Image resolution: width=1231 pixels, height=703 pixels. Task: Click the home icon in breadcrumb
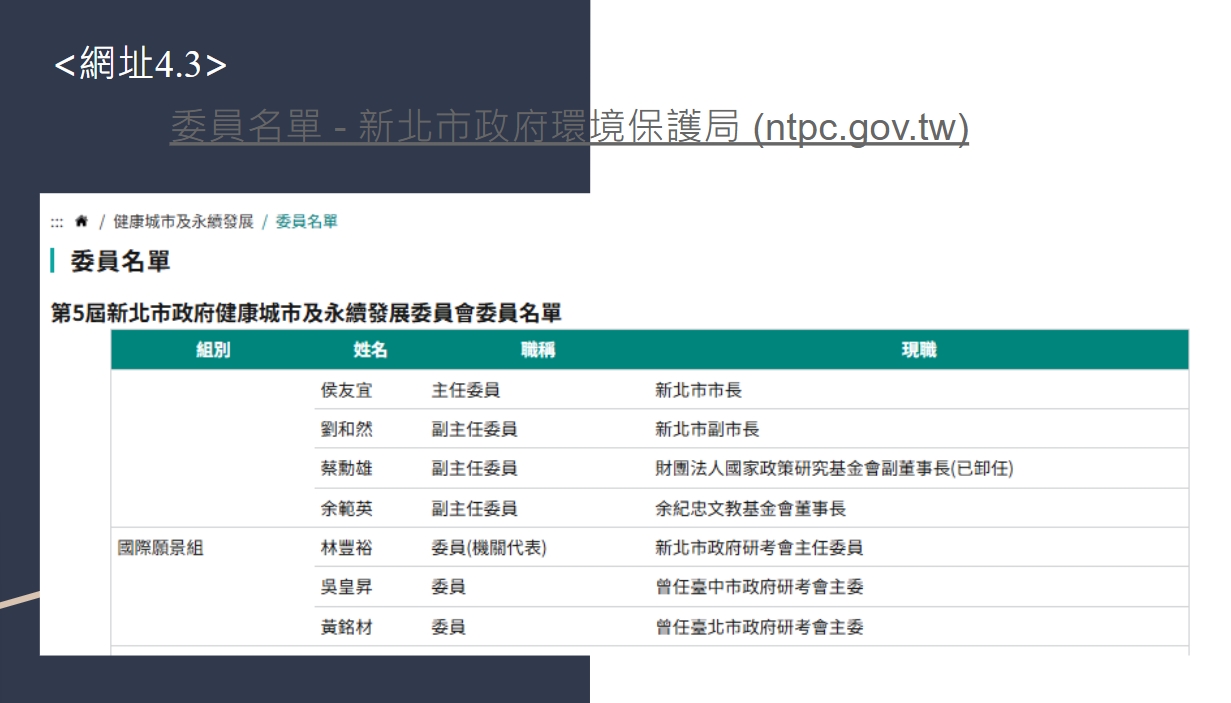81,221
